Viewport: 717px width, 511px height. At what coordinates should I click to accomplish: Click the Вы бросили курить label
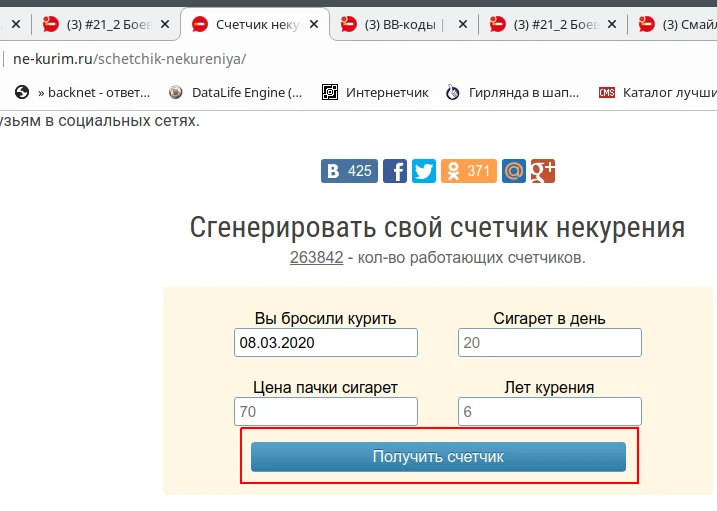tap(326, 318)
